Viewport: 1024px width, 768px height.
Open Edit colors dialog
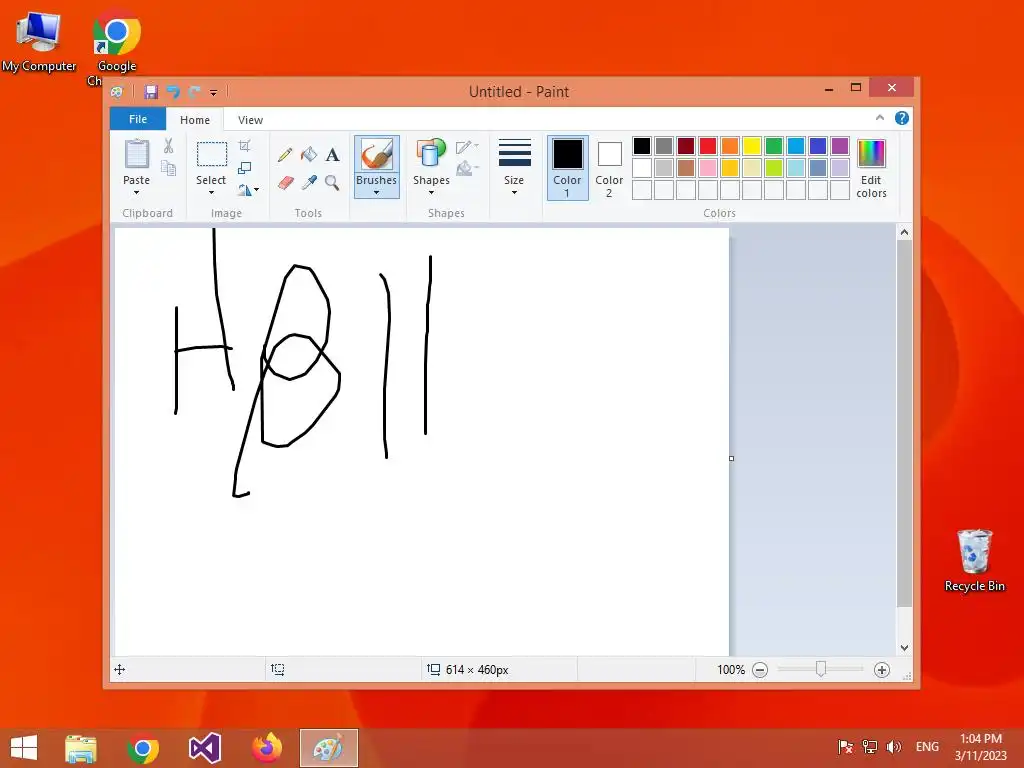871,168
